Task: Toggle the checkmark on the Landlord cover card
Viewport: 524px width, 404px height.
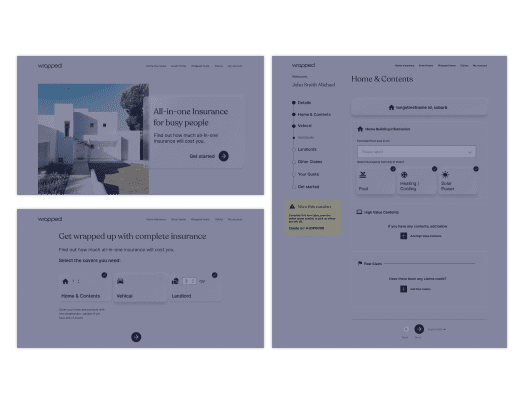Action: (215, 275)
